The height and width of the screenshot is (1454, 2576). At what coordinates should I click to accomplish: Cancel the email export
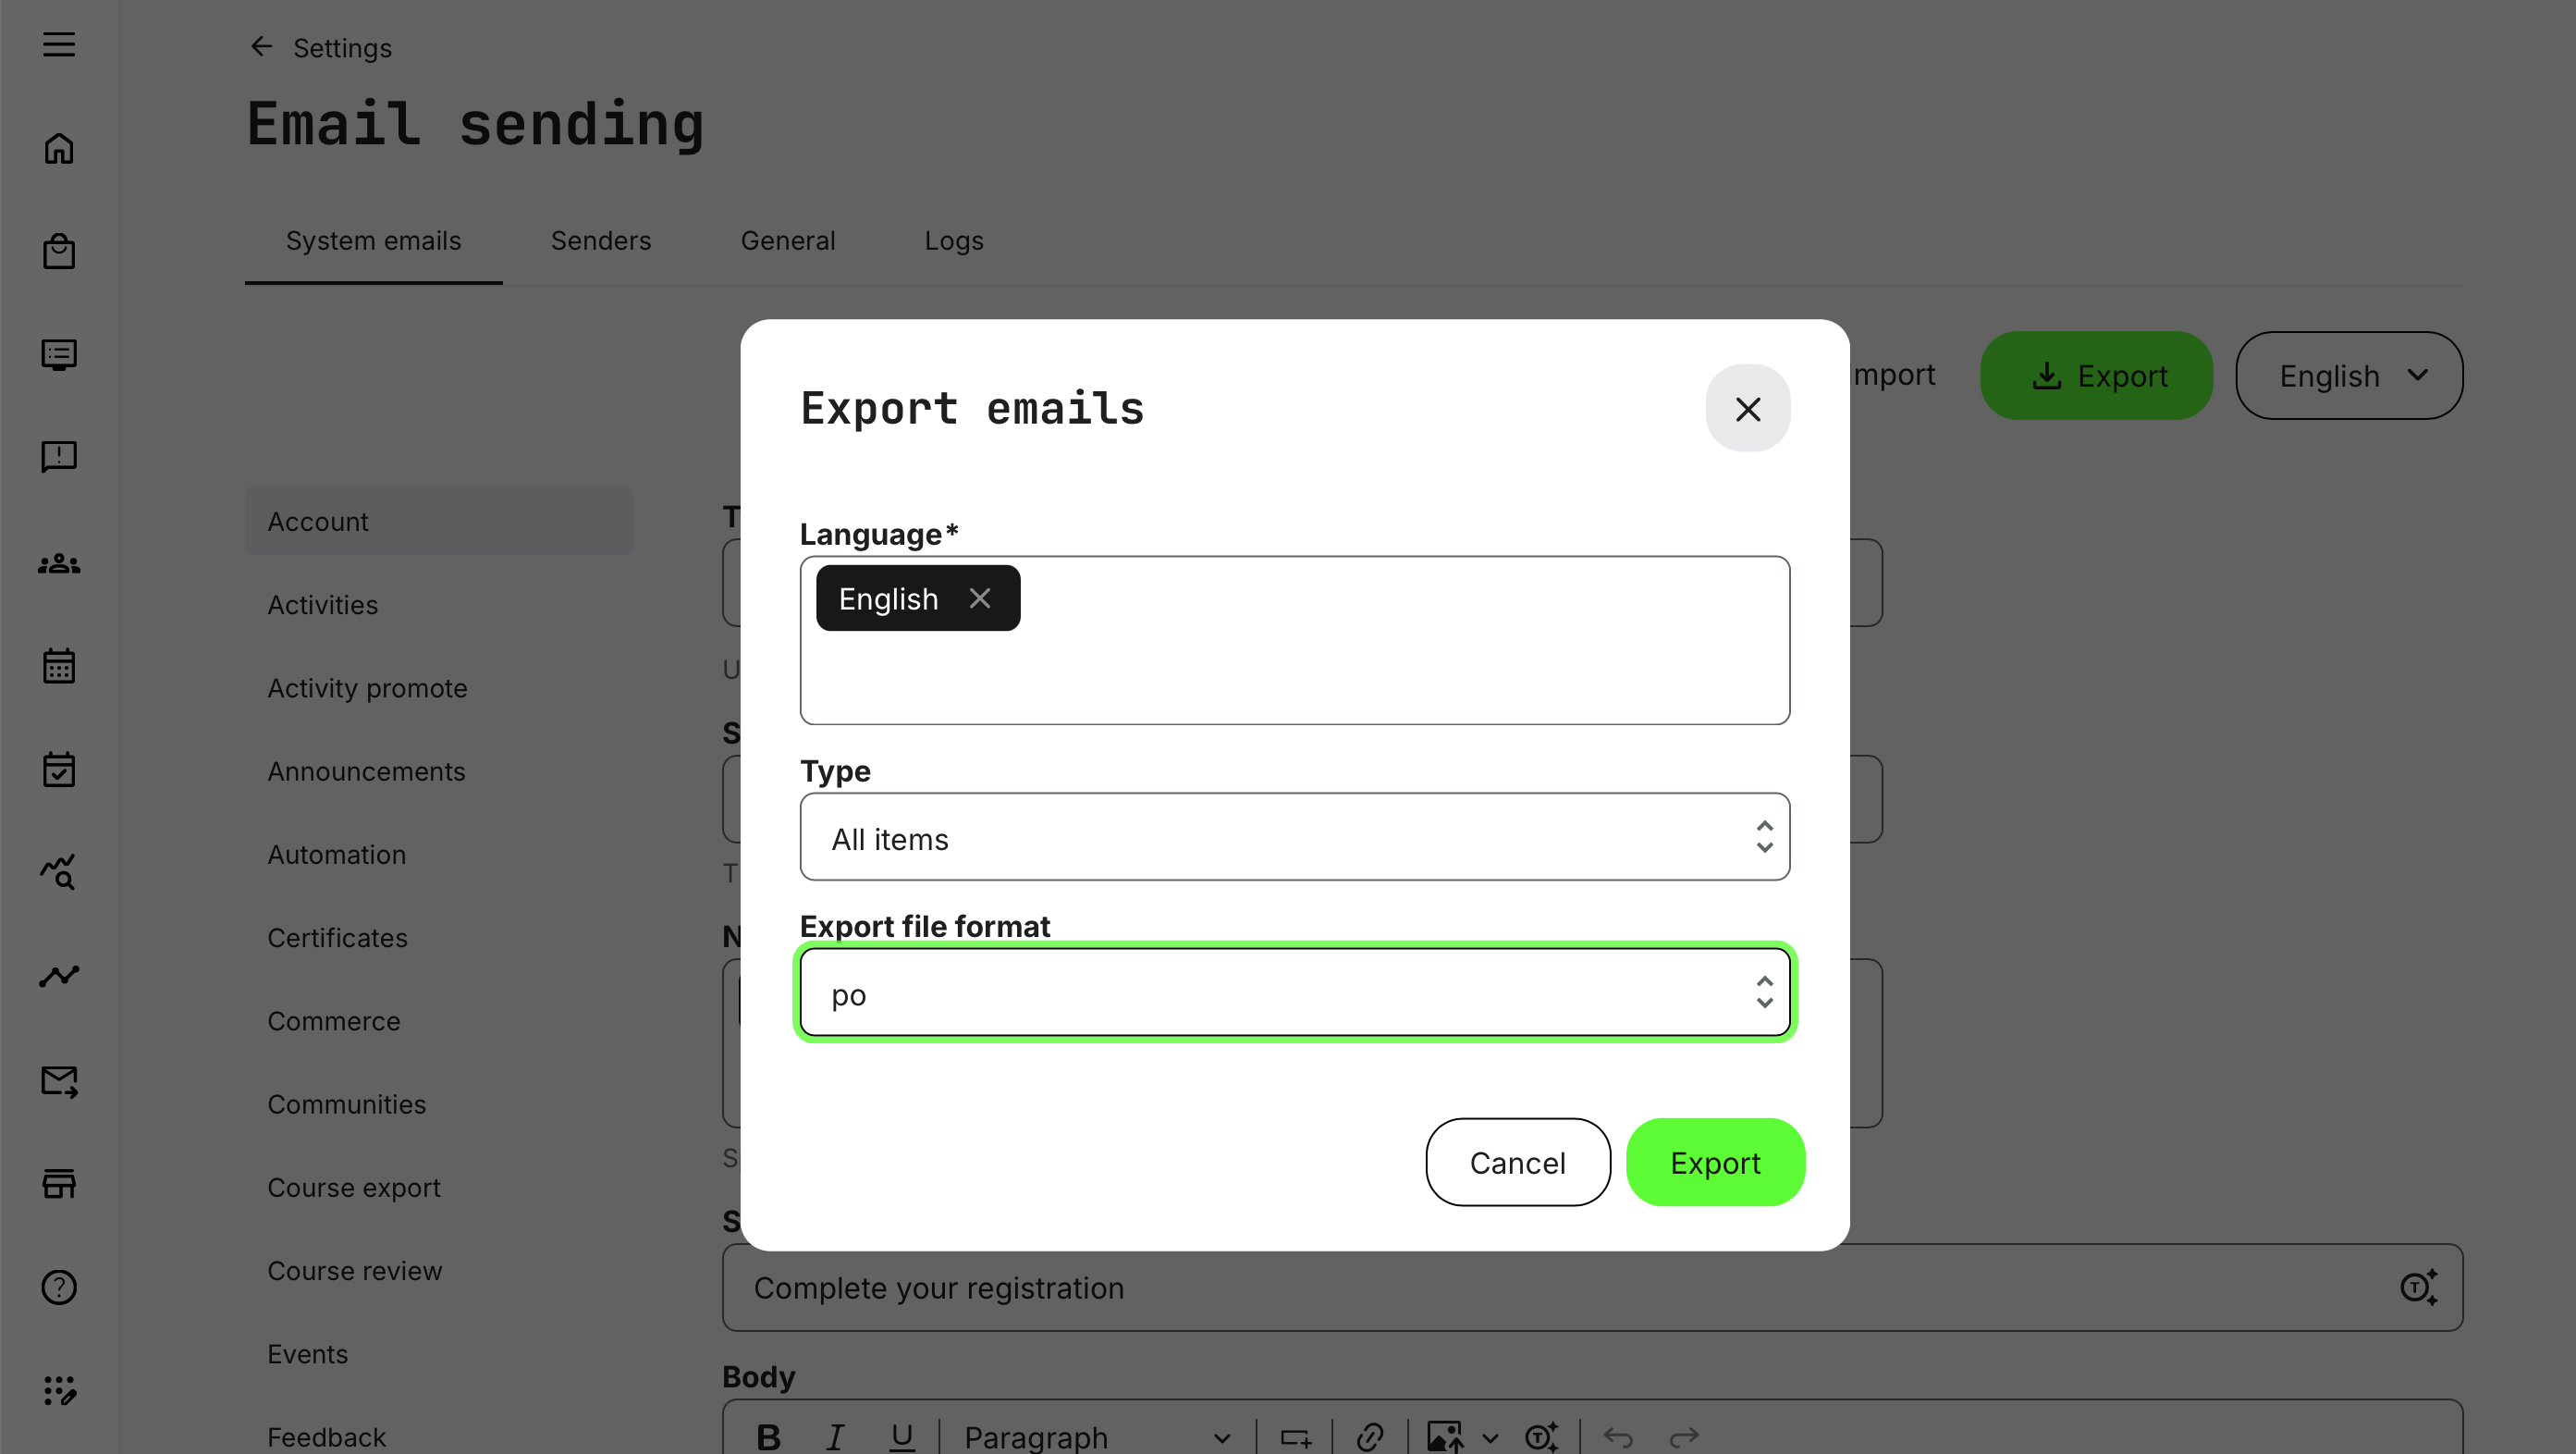coord(1517,1162)
